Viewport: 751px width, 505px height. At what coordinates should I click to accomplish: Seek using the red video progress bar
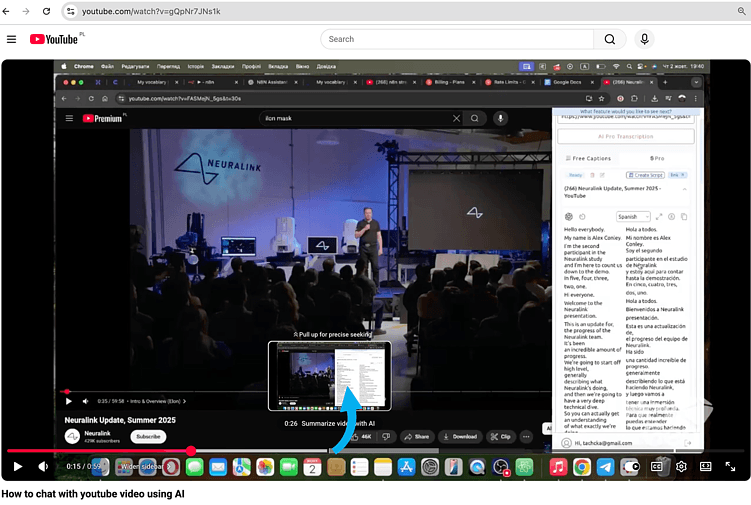pyautogui.click(x=375, y=450)
